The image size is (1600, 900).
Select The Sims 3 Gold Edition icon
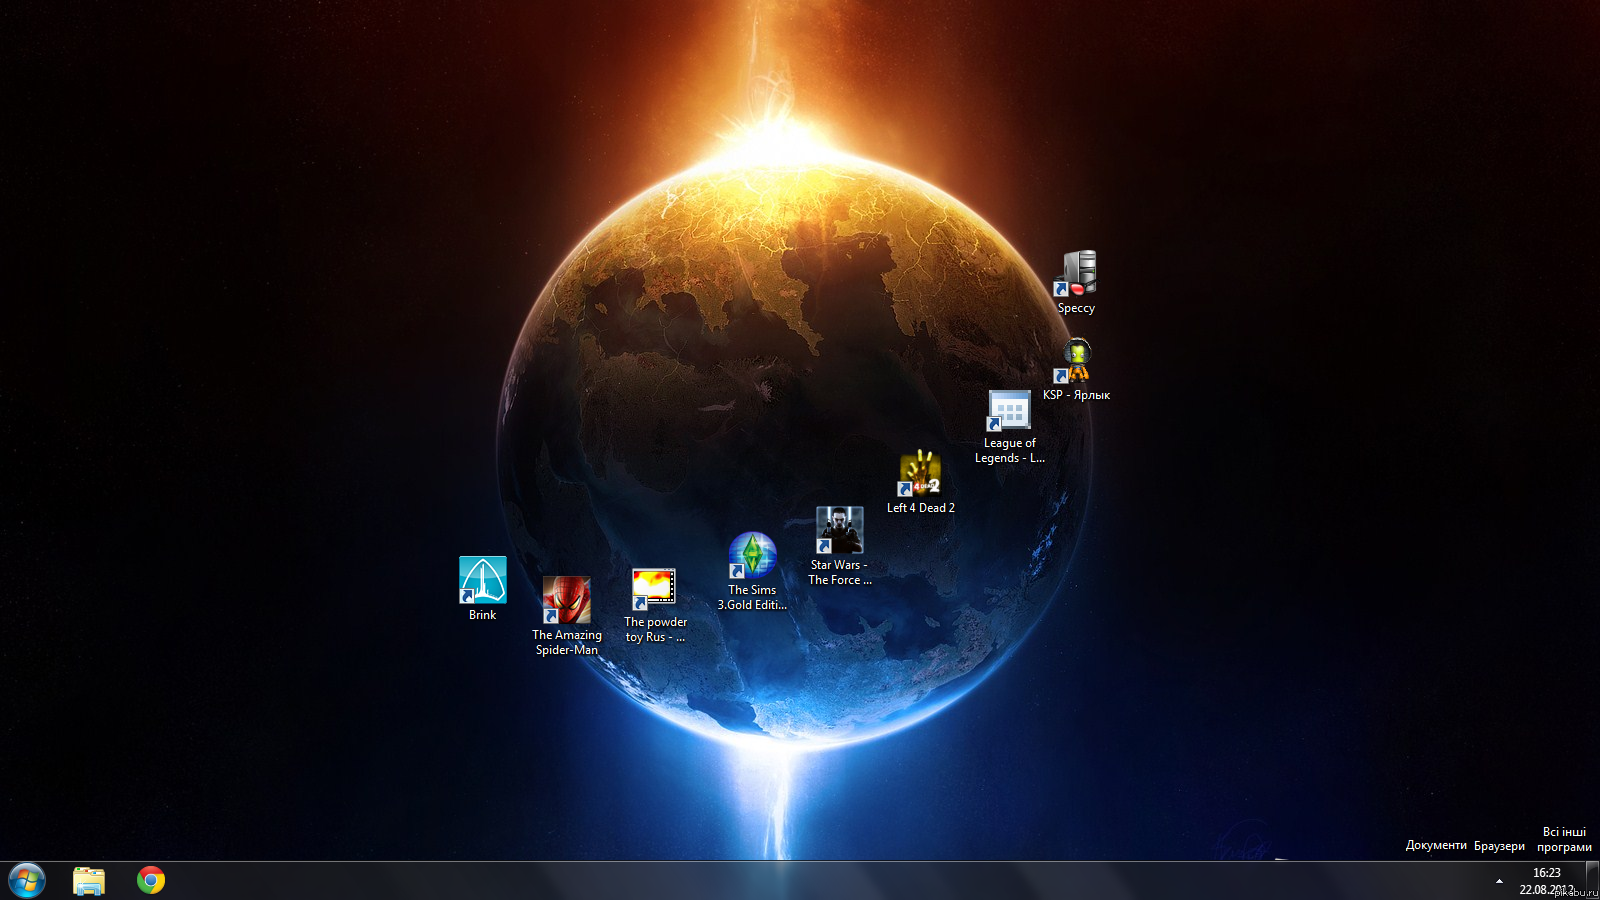point(752,555)
